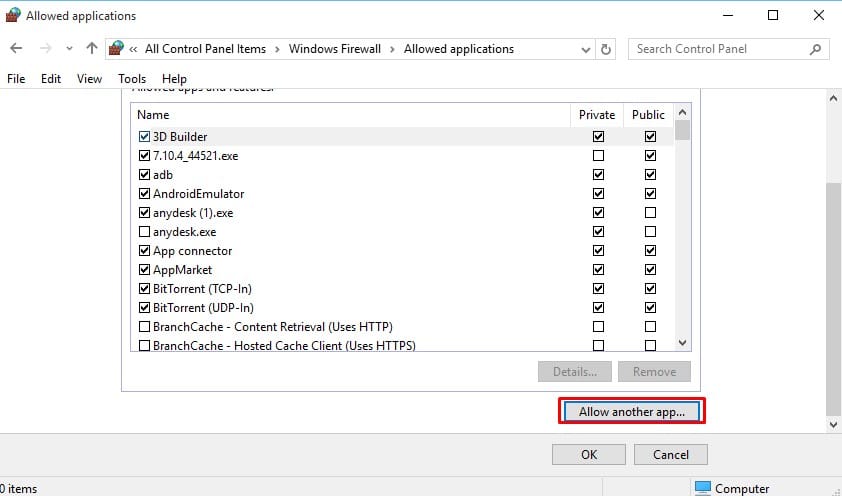This screenshot has height=496, width=842.
Task: Click the Allowed applications title bar icon
Action: coord(13,16)
